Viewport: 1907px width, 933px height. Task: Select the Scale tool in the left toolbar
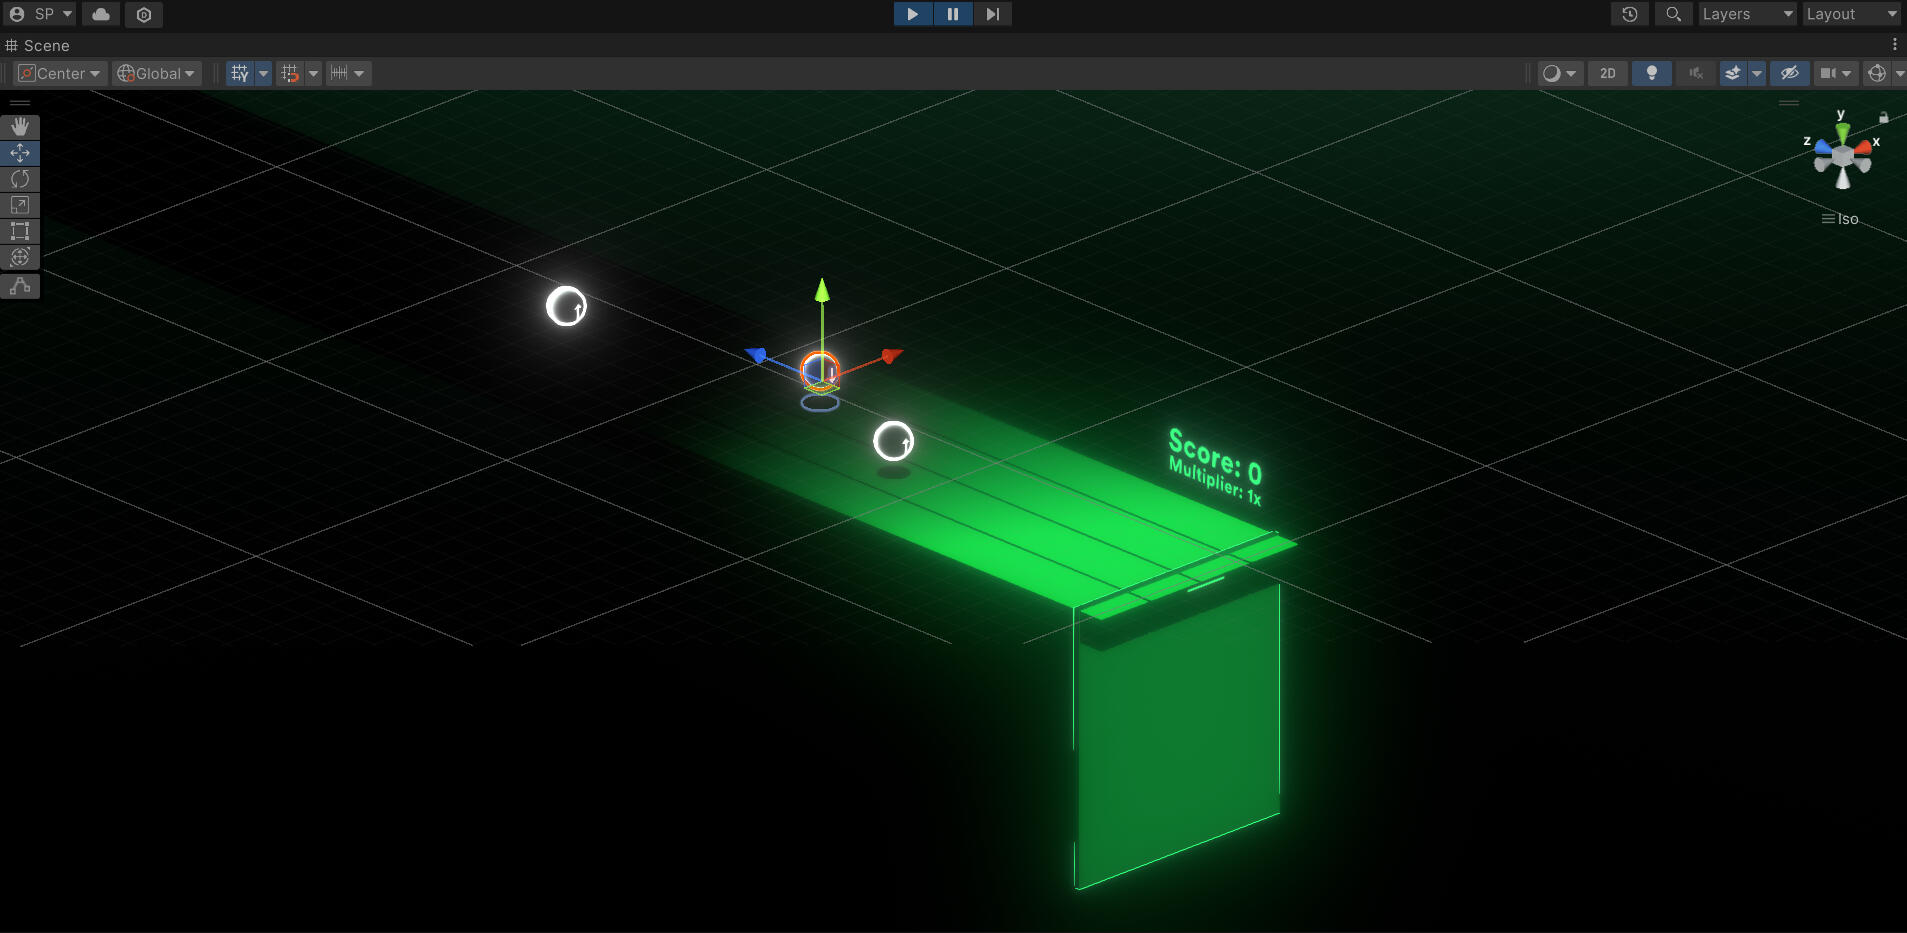coord(20,205)
